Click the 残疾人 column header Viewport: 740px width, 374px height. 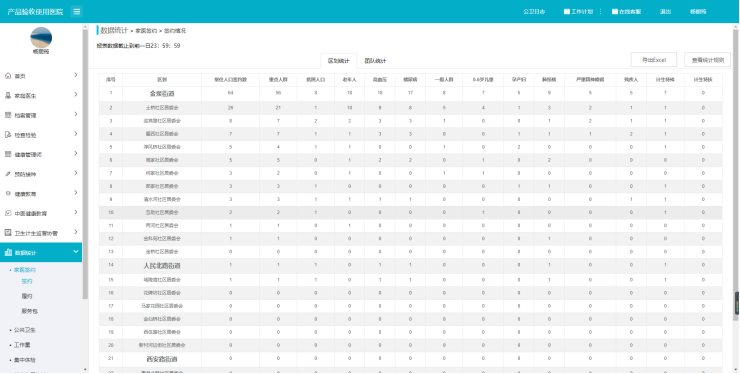point(631,80)
